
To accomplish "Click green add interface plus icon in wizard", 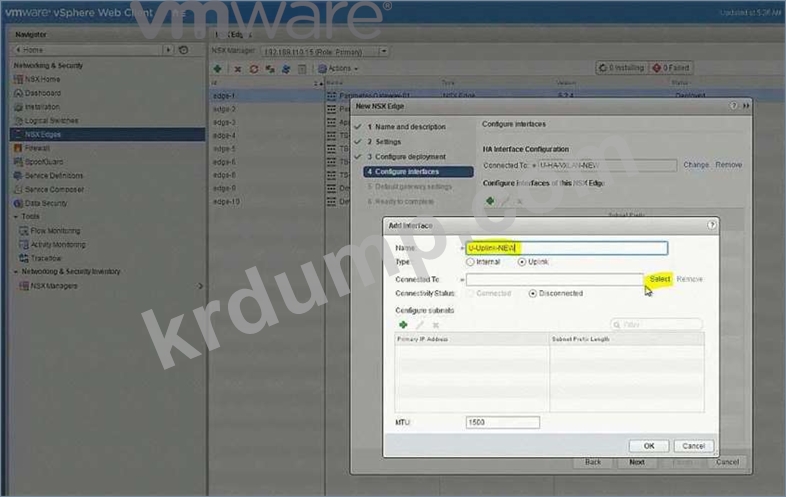I will click(x=490, y=201).
